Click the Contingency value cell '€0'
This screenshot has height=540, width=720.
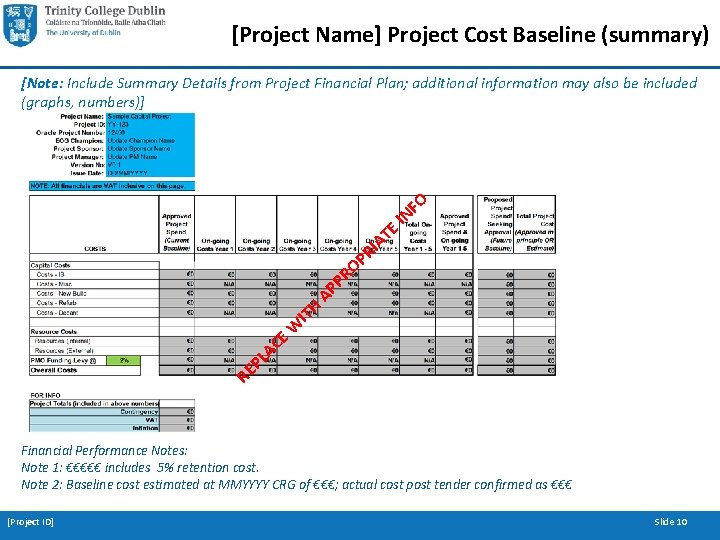coord(177,411)
